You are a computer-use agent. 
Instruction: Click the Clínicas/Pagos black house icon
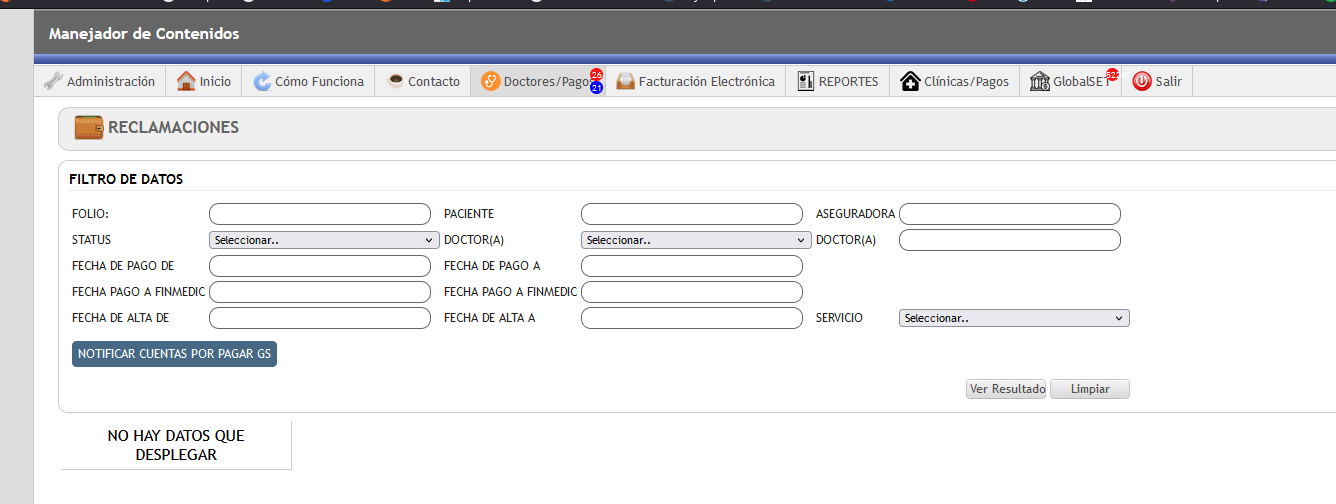pos(910,82)
